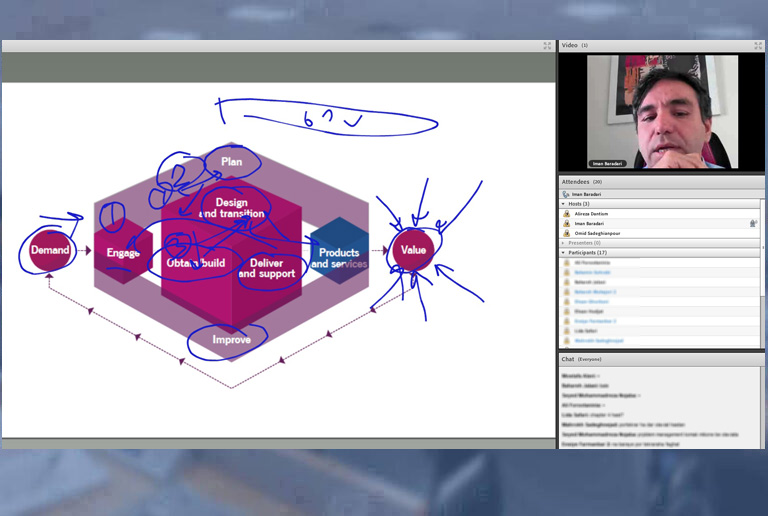The height and width of the screenshot is (516, 768).
Task: Collapse the Participants (17) group
Action: [x=563, y=253]
